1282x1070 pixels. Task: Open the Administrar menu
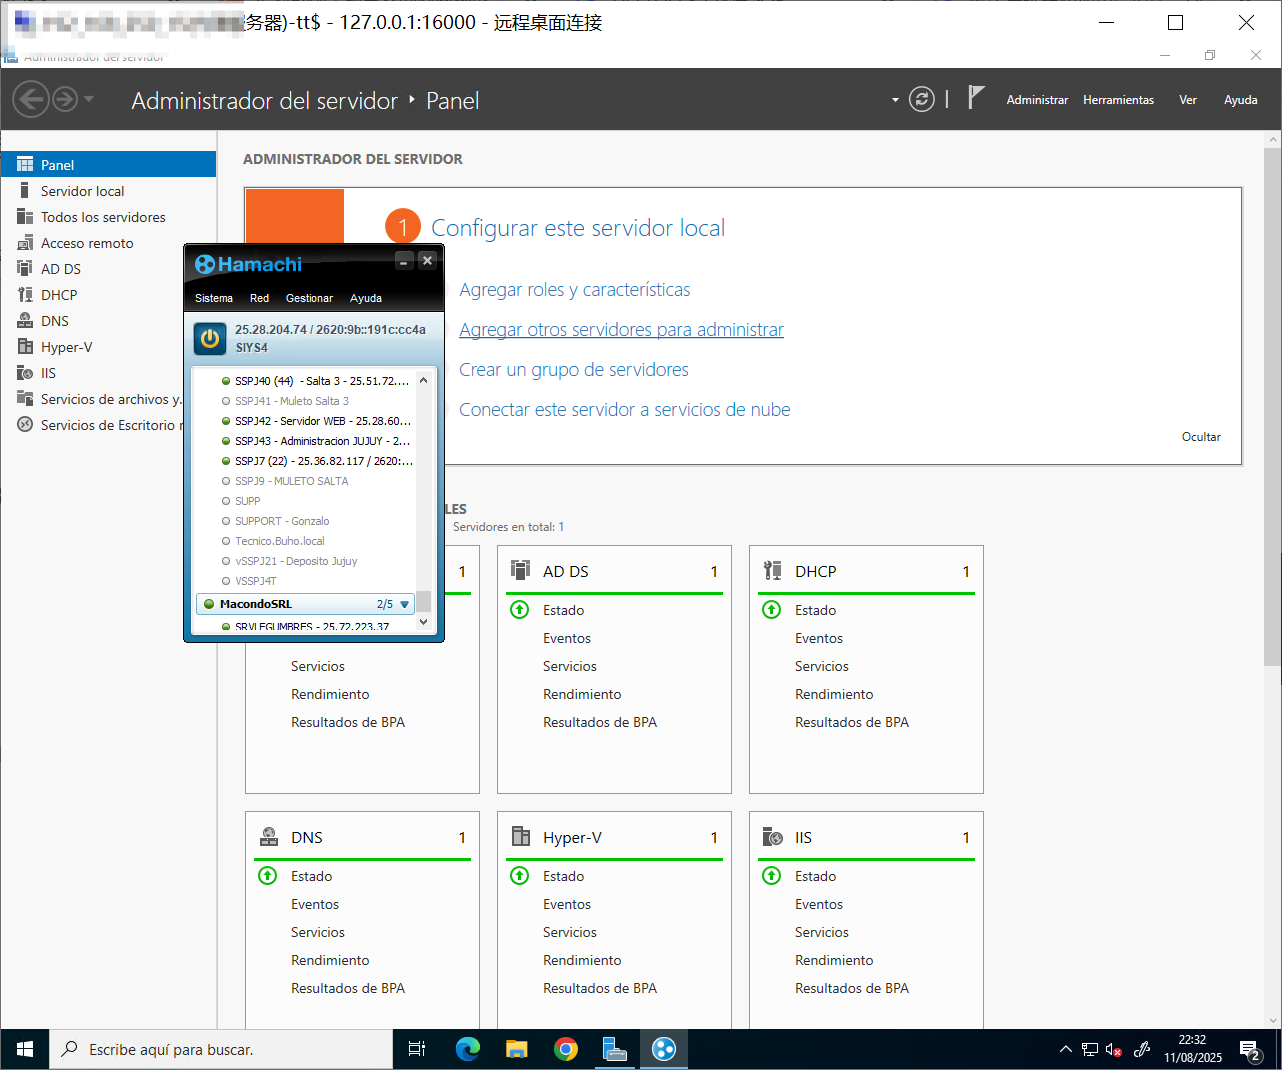[1037, 100]
